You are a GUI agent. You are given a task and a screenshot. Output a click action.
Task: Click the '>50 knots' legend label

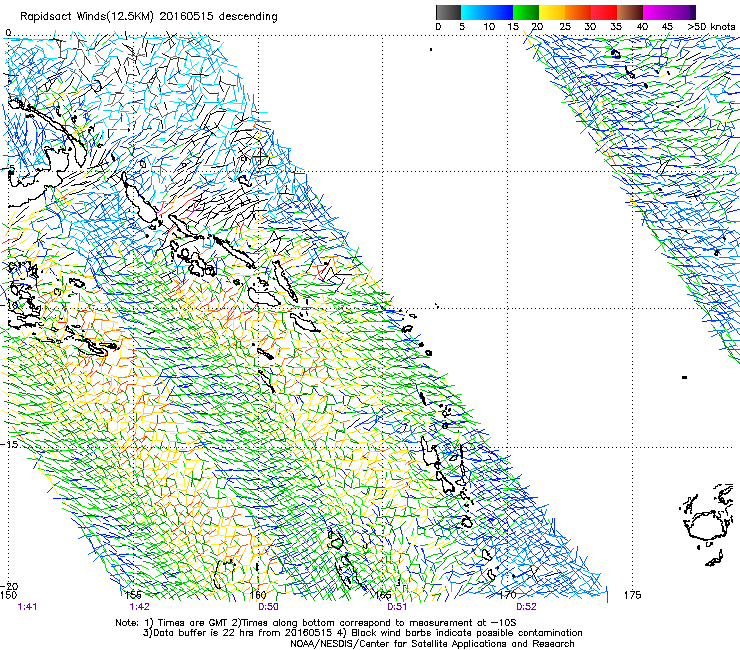tap(711, 27)
